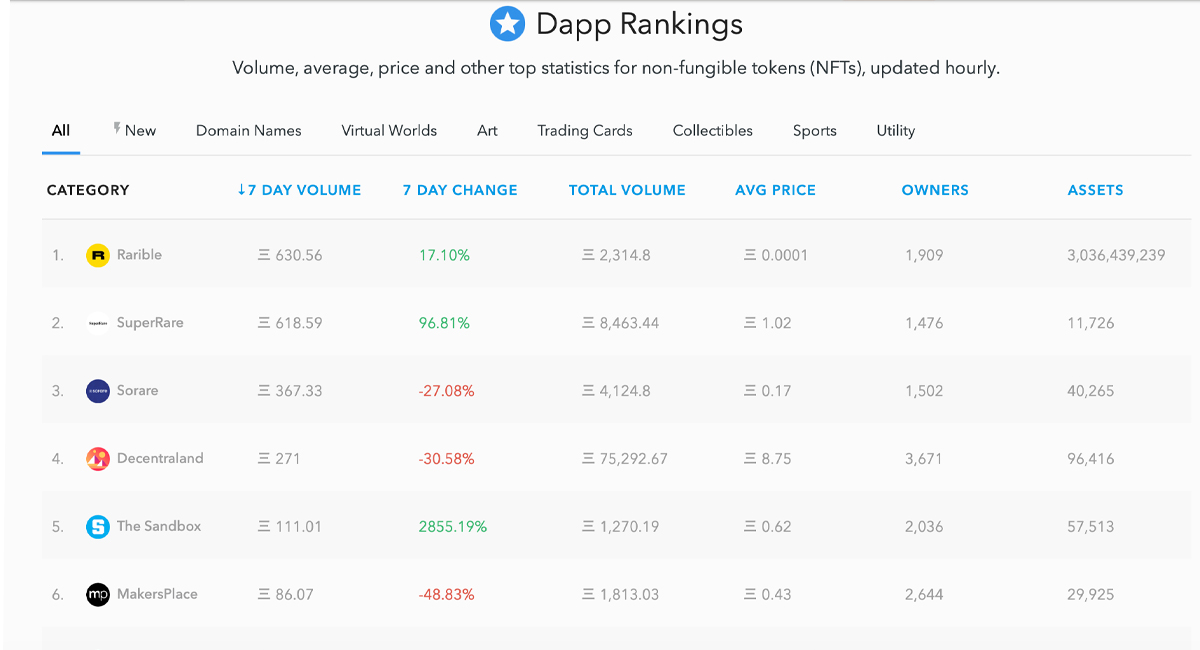Viewport: 1200px width, 650px height.
Task: Open the MakersPlace dapp link
Action: point(157,594)
